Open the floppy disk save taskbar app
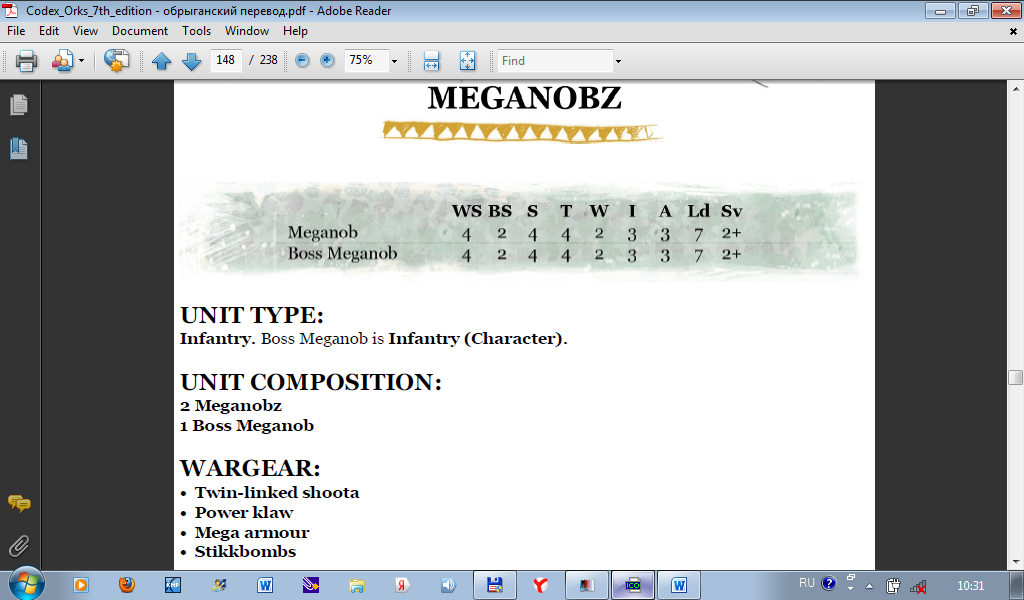Screen dimensions: 1024x600 (x=495, y=585)
